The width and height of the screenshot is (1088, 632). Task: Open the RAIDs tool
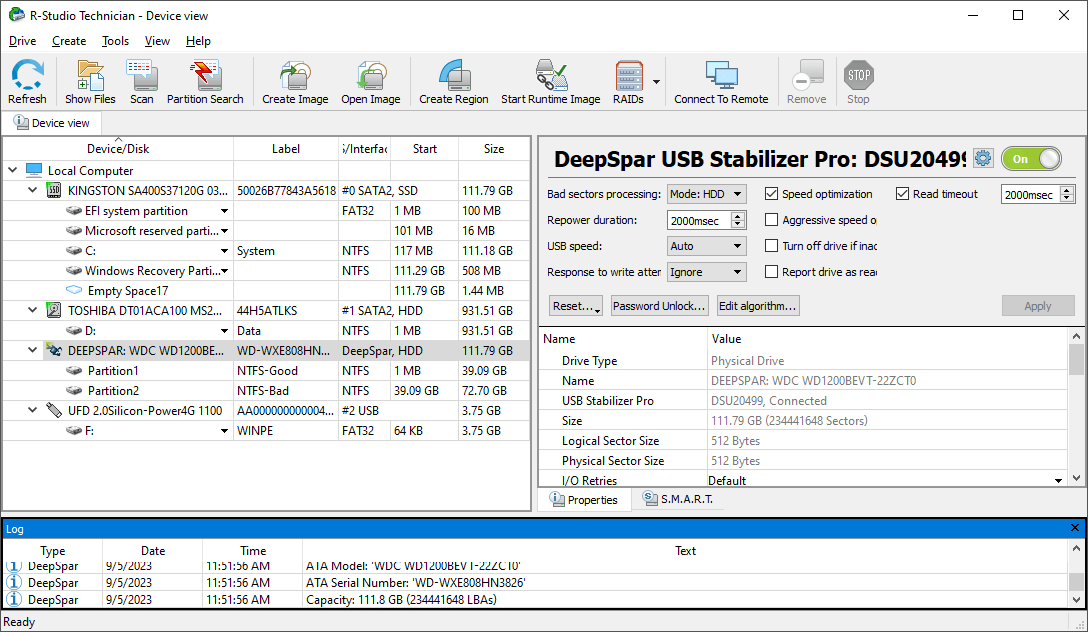[x=629, y=76]
